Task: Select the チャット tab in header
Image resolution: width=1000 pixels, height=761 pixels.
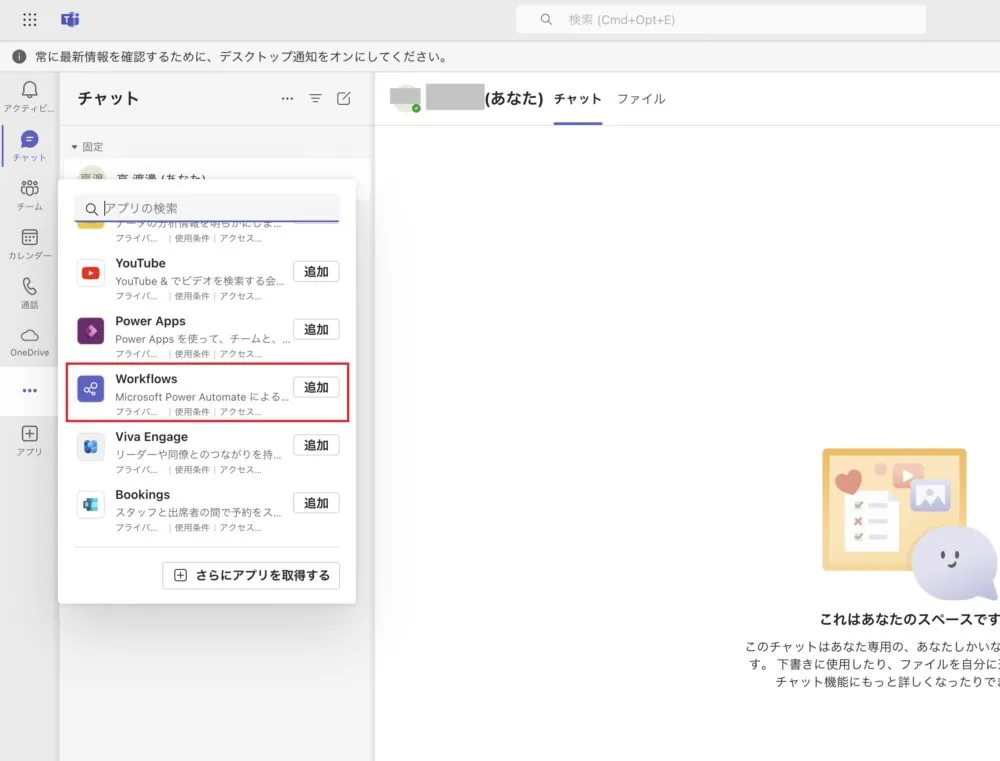Action: (x=577, y=99)
